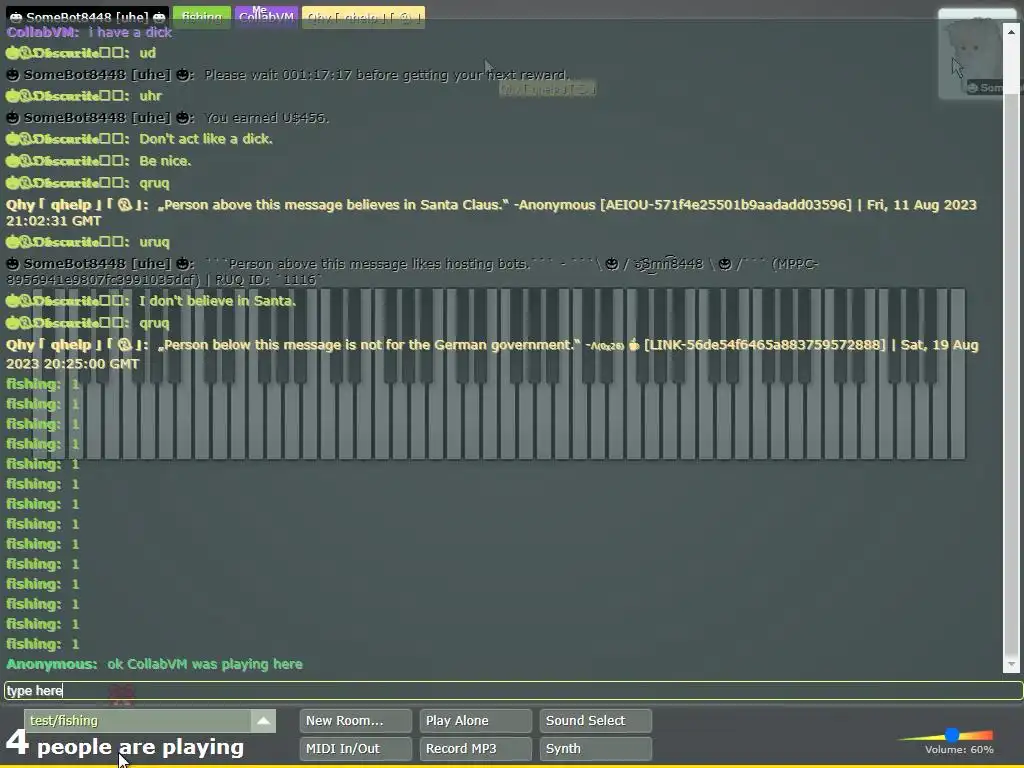Click 'ok CollabVM was playing here' message

click(205, 664)
